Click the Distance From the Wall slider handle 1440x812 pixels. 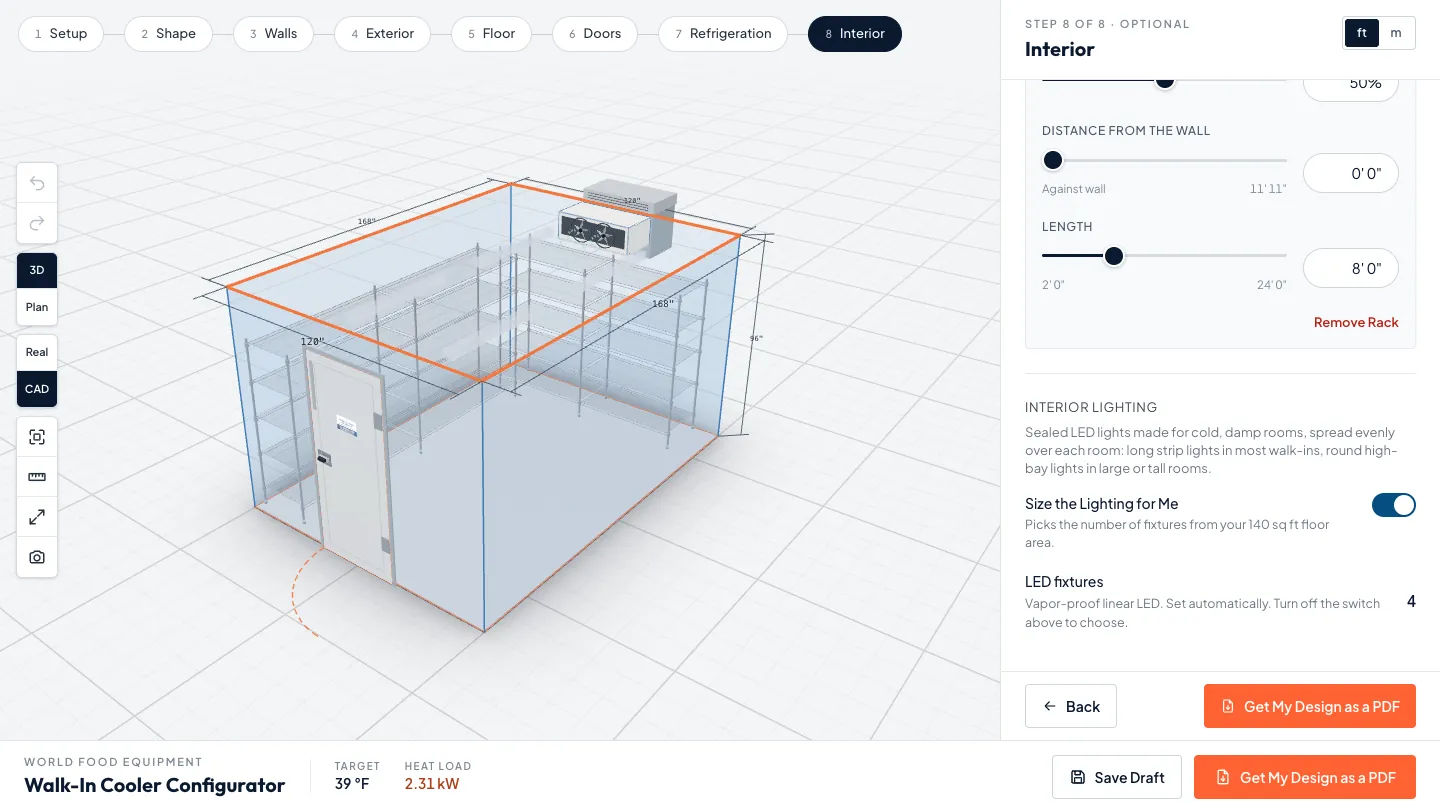(1053, 160)
